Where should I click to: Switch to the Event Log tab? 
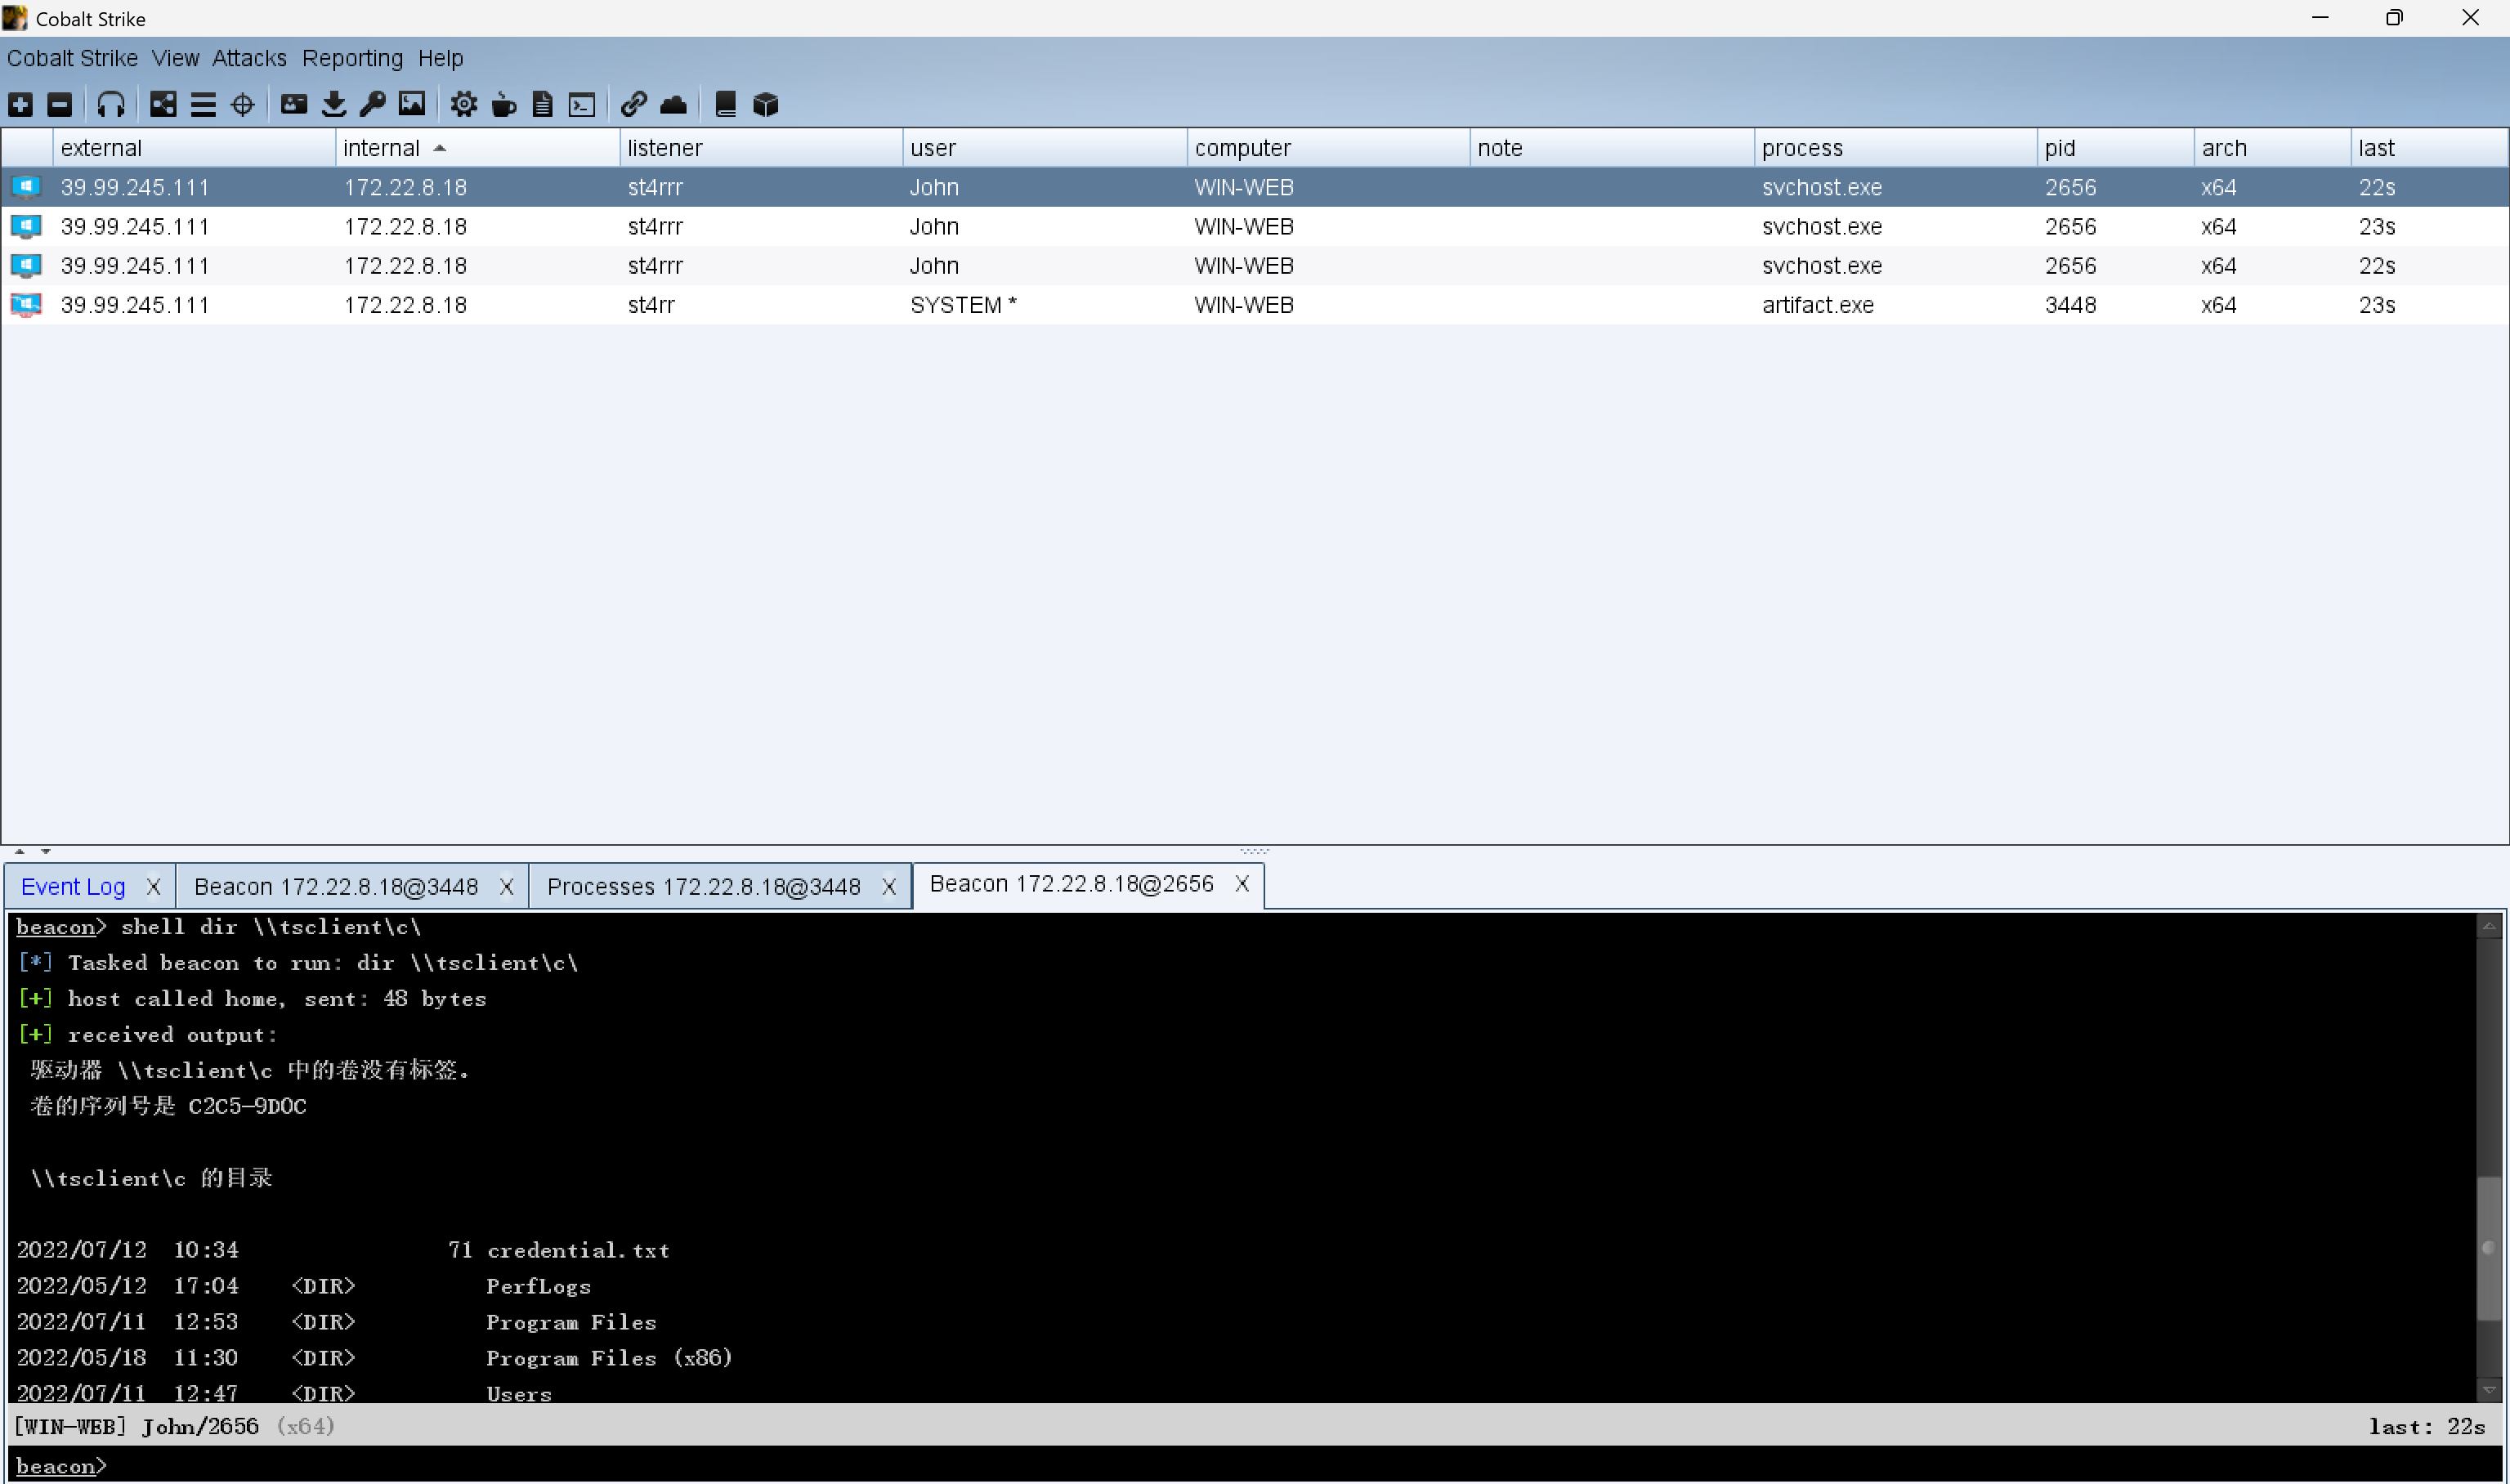pos(73,887)
